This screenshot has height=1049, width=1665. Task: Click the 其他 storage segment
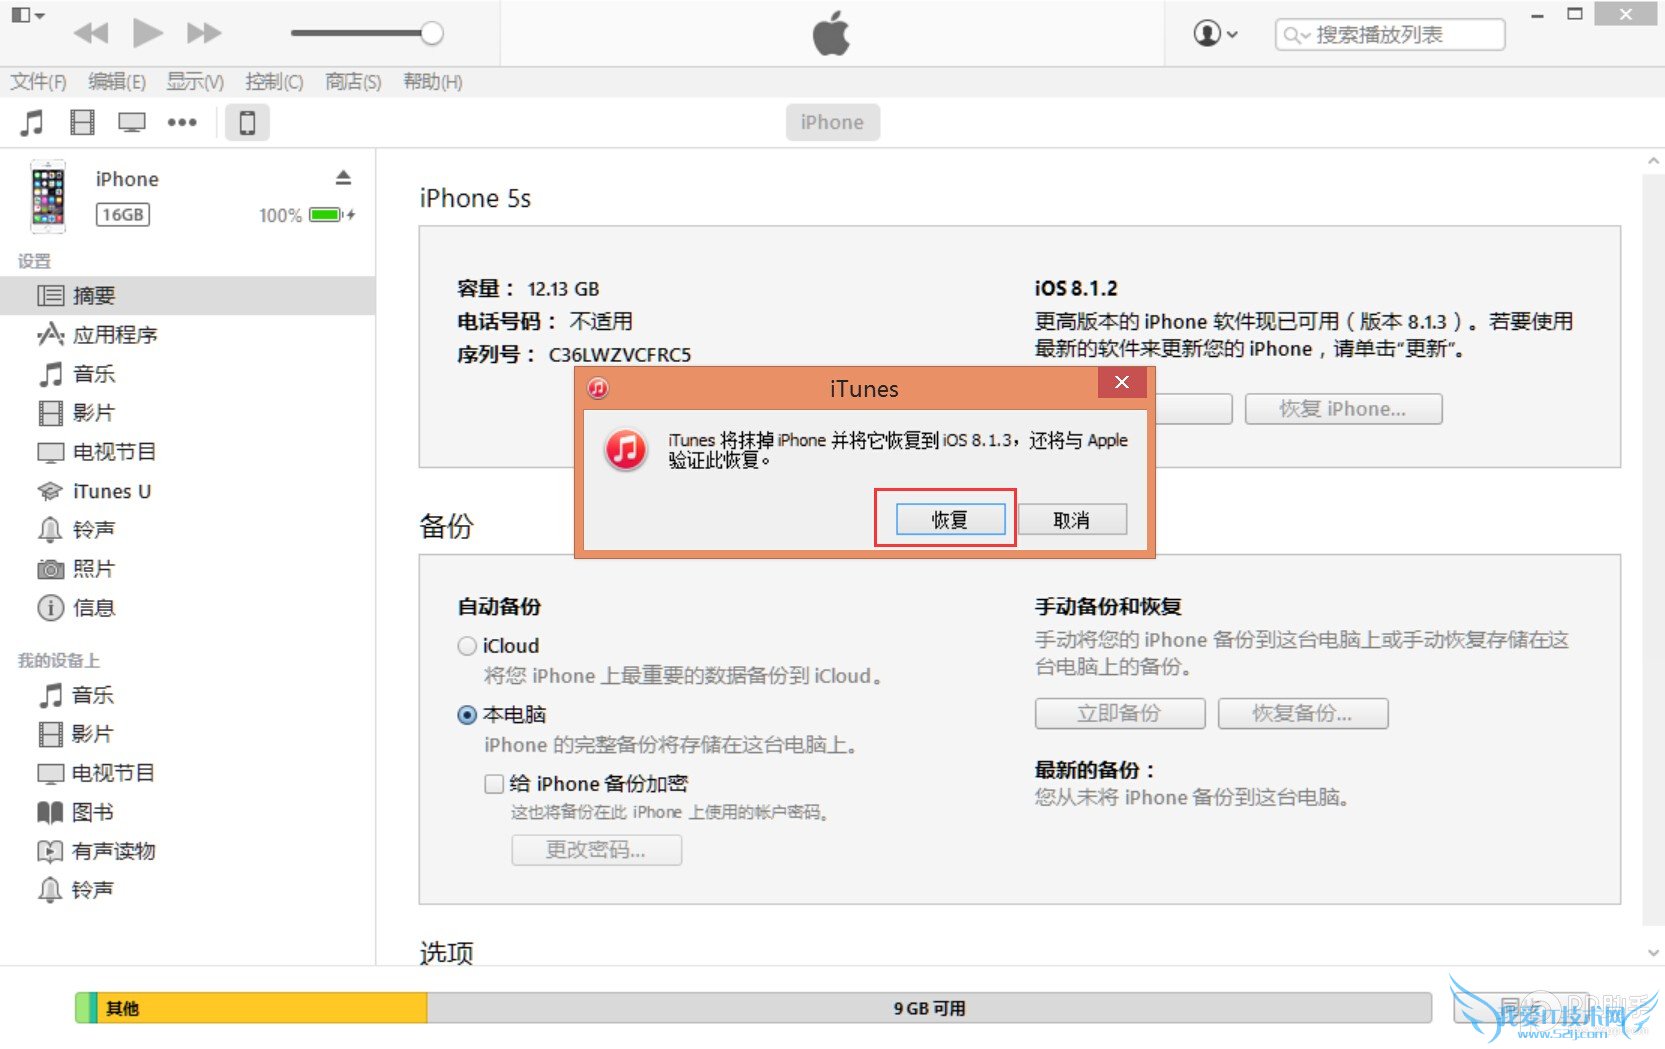pos(263,1008)
